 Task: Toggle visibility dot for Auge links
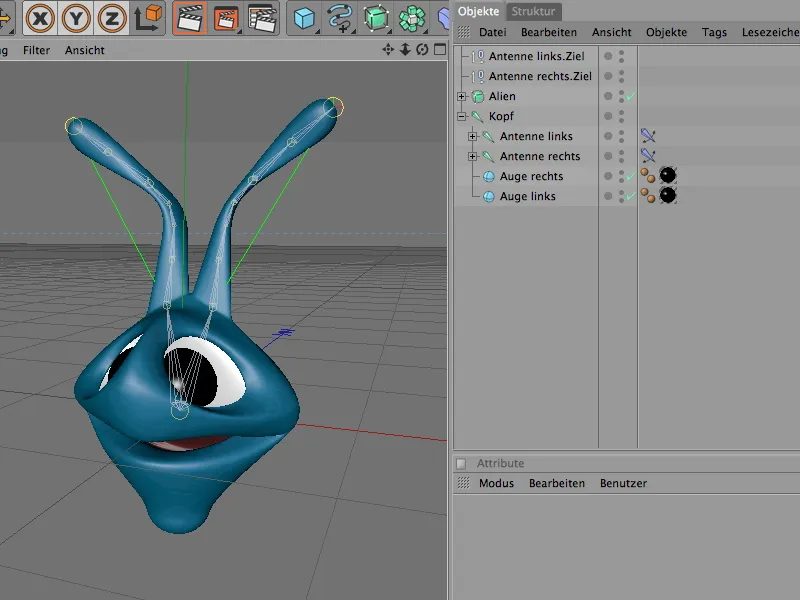pyautogui.click(x=608, y=196)
